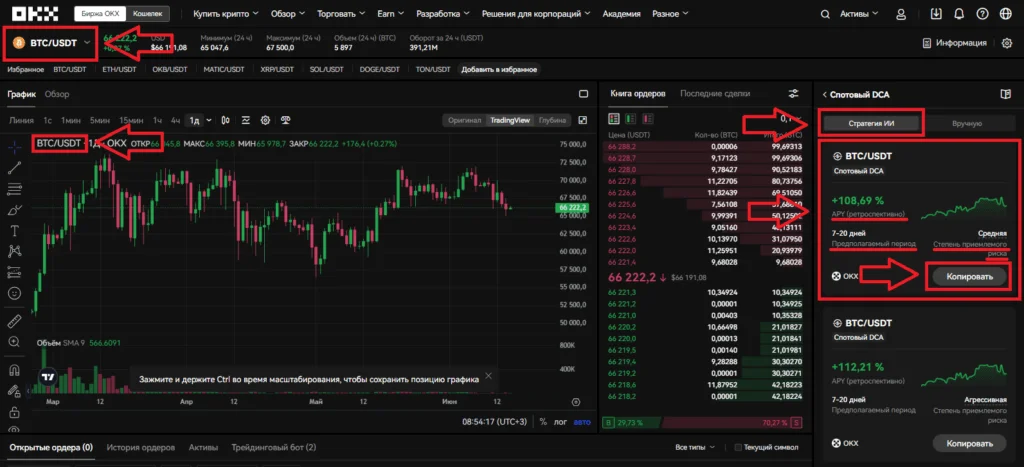1024x467 pixels.
Task: Expand the BTC/USDT pair selector
Action: point(51,43)
